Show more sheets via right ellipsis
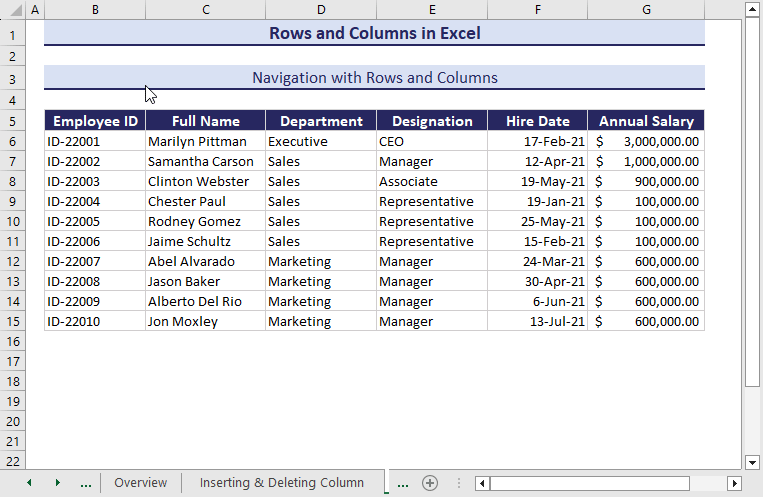The height and width of the screenshot is (497, 763). point(403,483)
